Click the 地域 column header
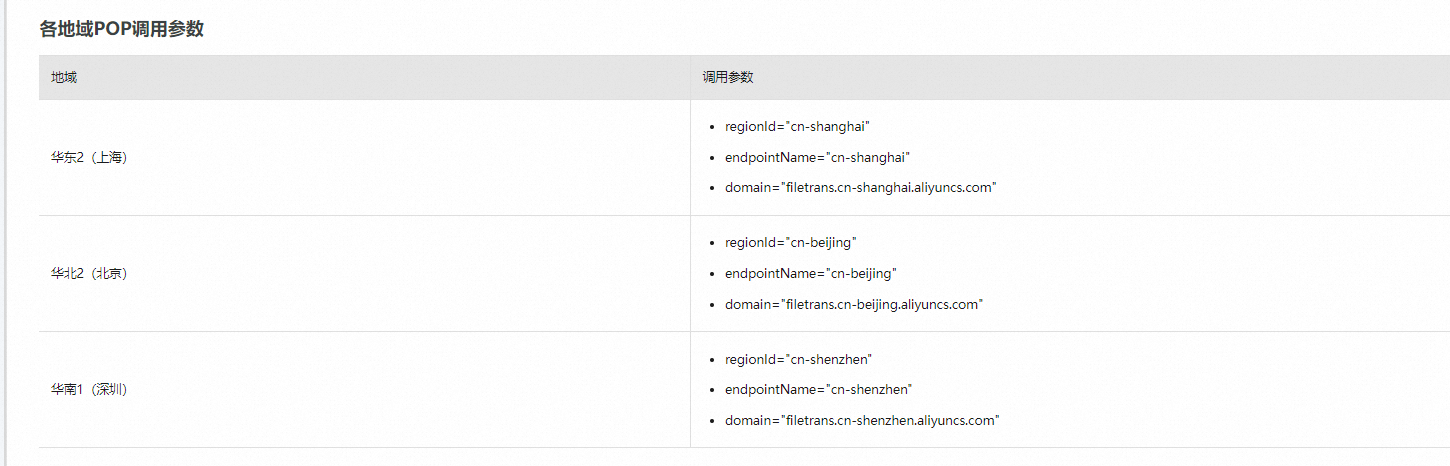 [x=64, y=77]
